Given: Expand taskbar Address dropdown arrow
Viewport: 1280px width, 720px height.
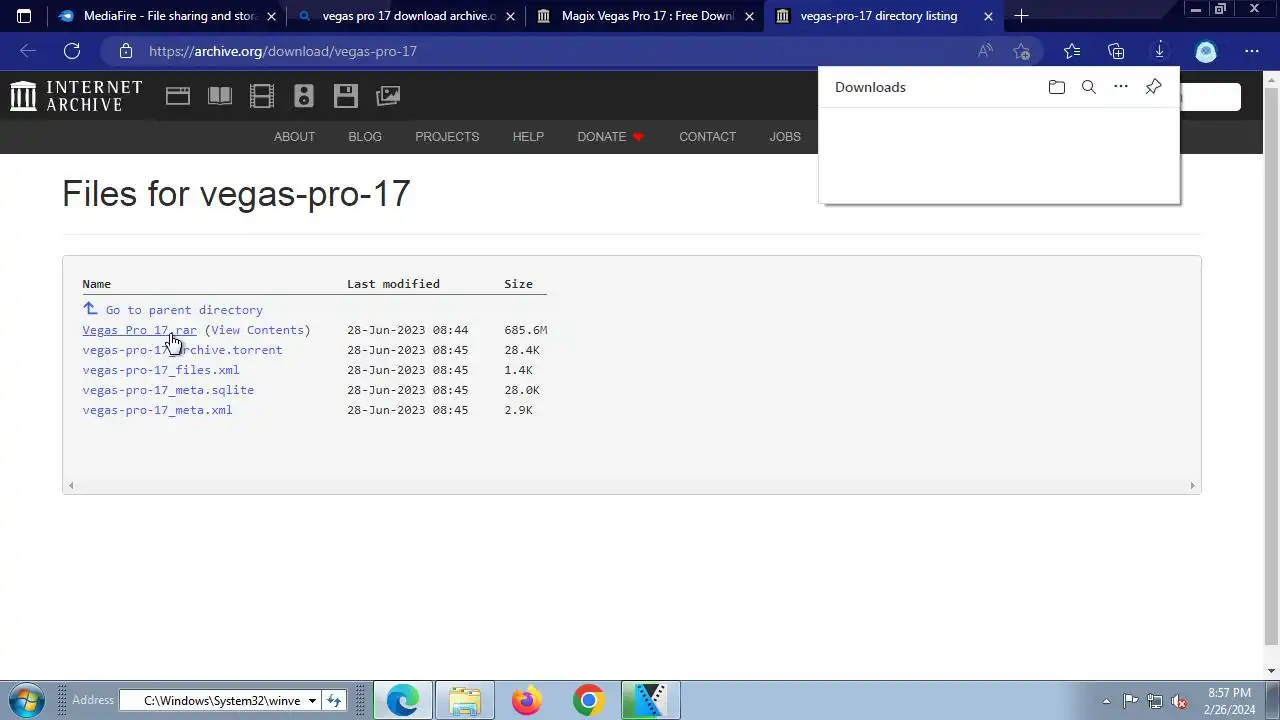Looking at the screenshot, I should coord(312,701).
